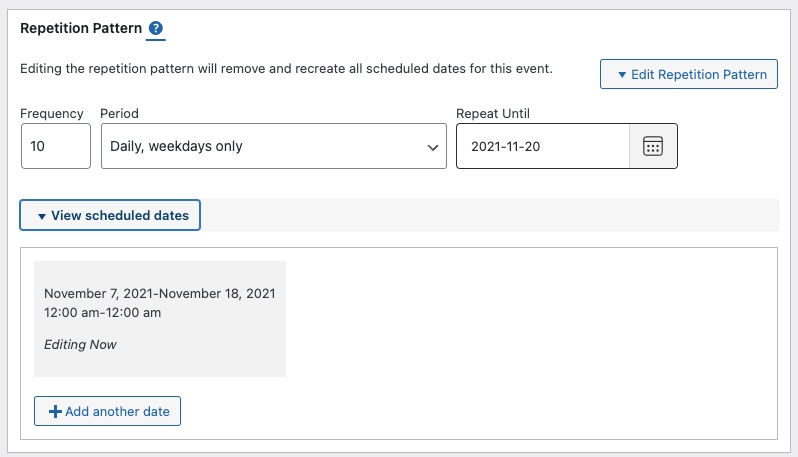This screenshot has height=457, width=798.
Task: Open the calendar date picker icon
Action: pyautogui.click(x=652, y=146)
